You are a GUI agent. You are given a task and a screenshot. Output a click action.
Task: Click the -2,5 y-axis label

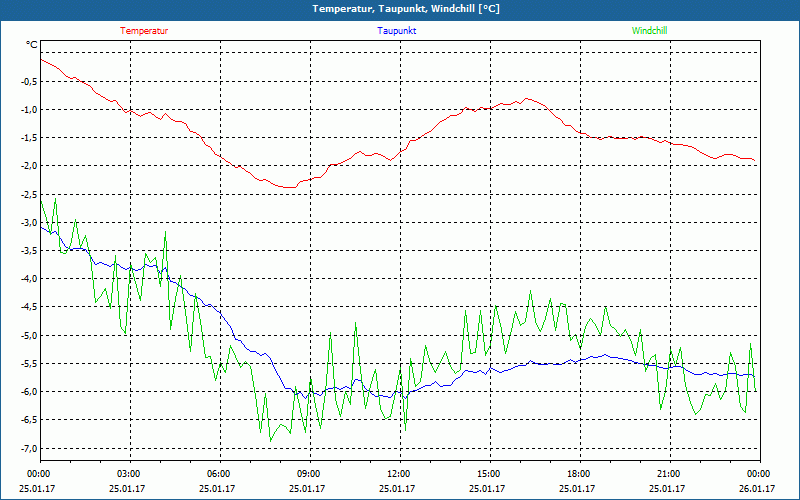(29, 194)
